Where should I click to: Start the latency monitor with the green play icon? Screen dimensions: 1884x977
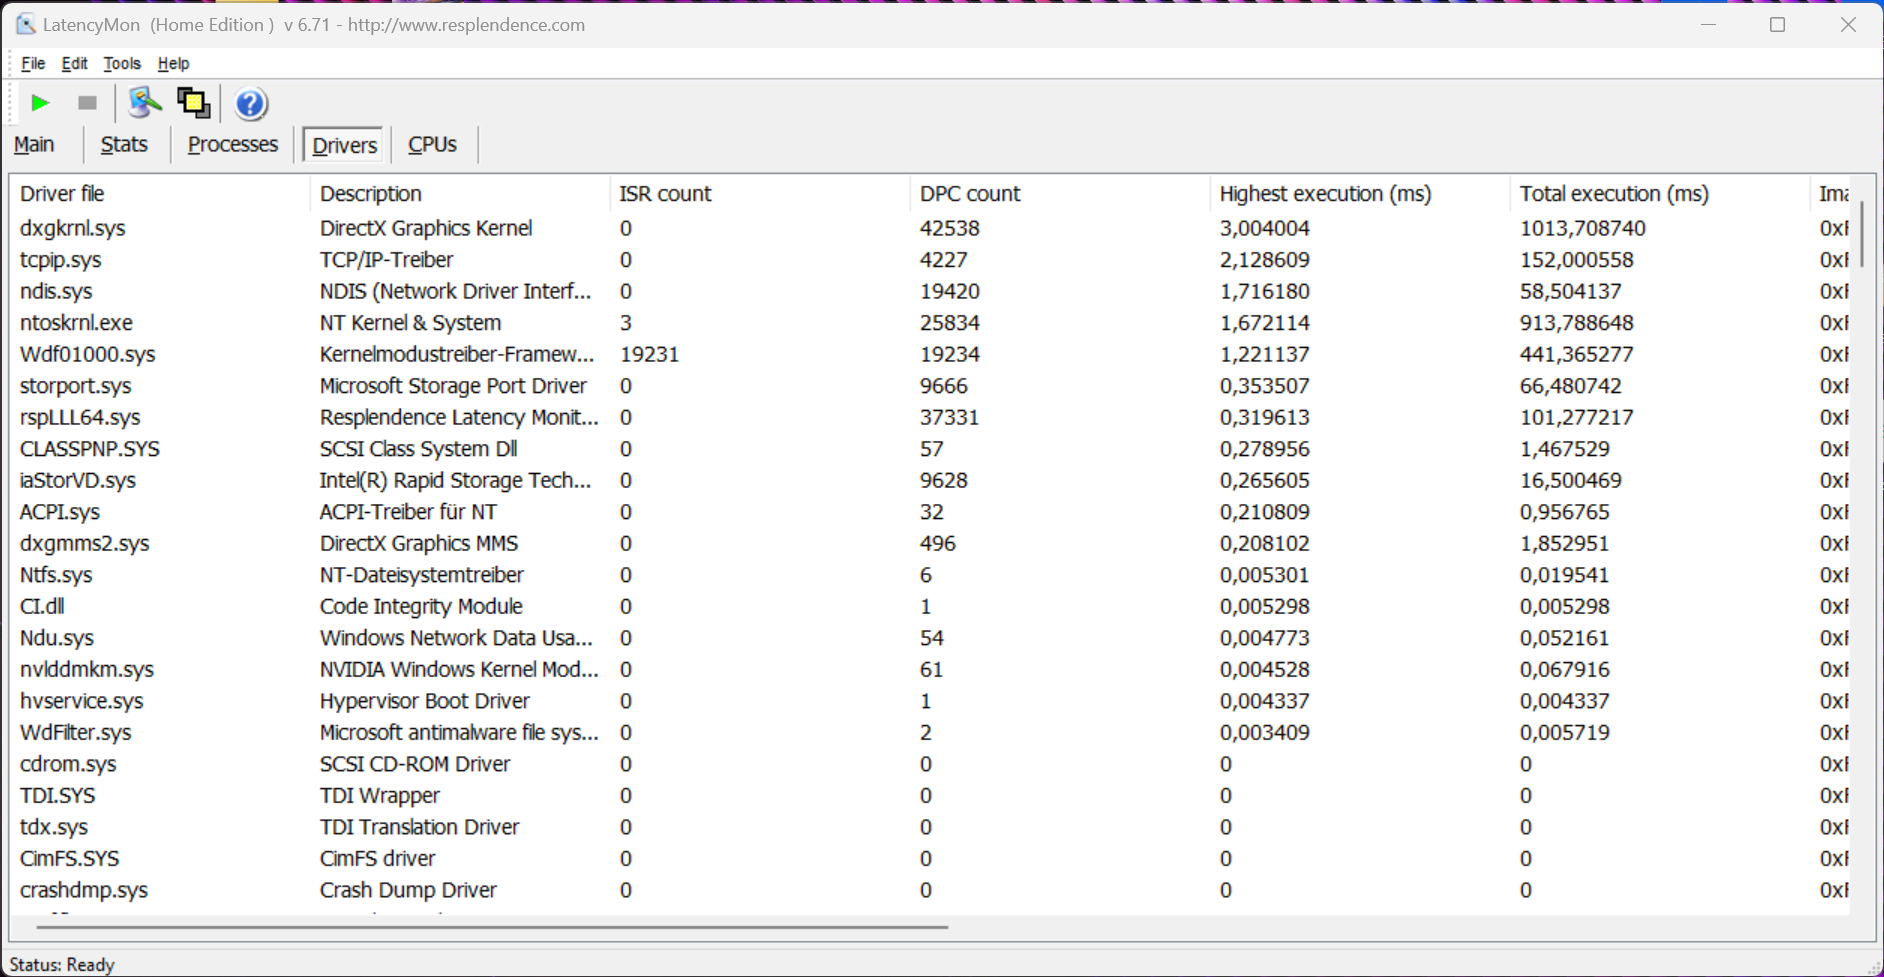pos(40,103)
